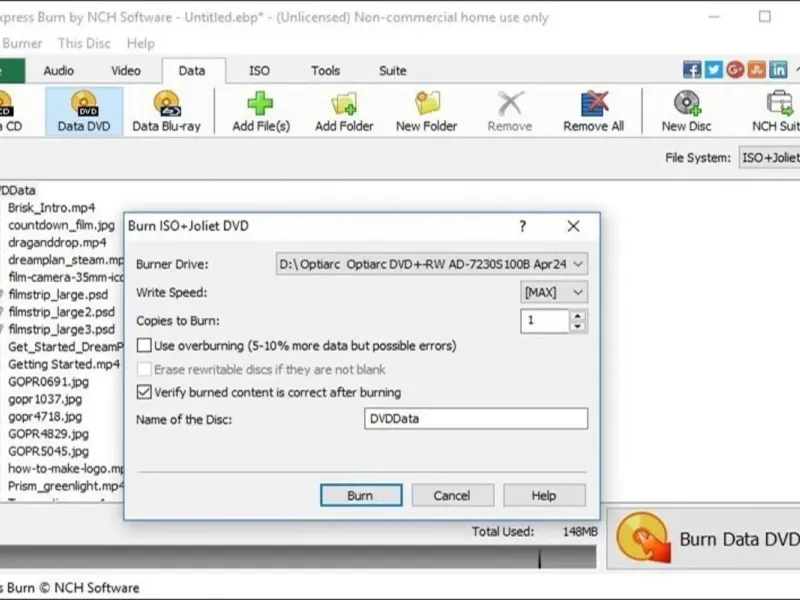Viewport: 800px width, 600px height.
Task: Click the Burn button in dialog
Action: pos(361,495)
